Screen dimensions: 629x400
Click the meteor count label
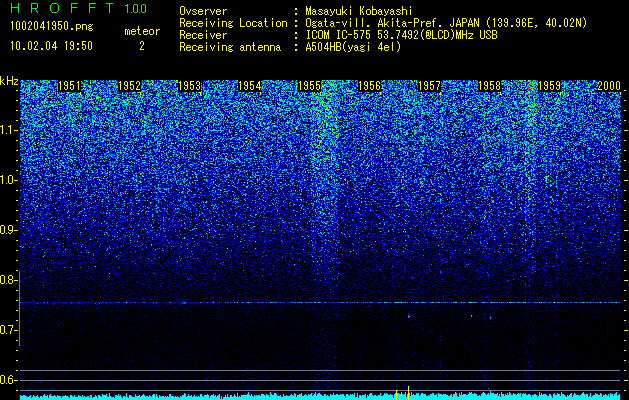click(x=142, y=31)
